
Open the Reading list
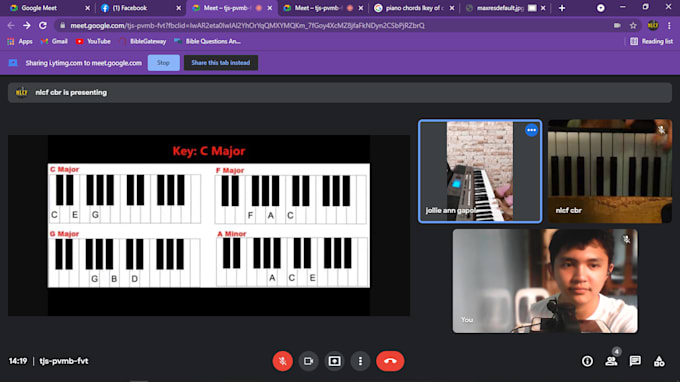(651, 41)
